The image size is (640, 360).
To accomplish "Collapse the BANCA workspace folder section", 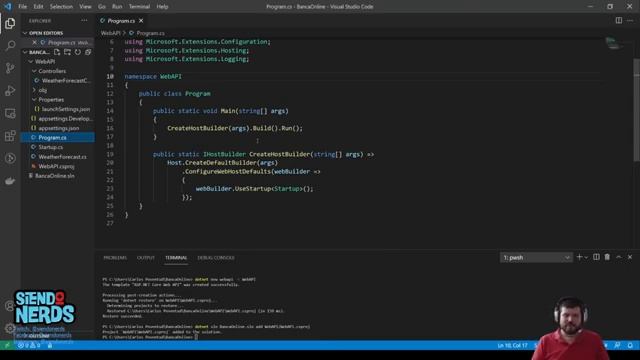I will [x=26, y=52].
